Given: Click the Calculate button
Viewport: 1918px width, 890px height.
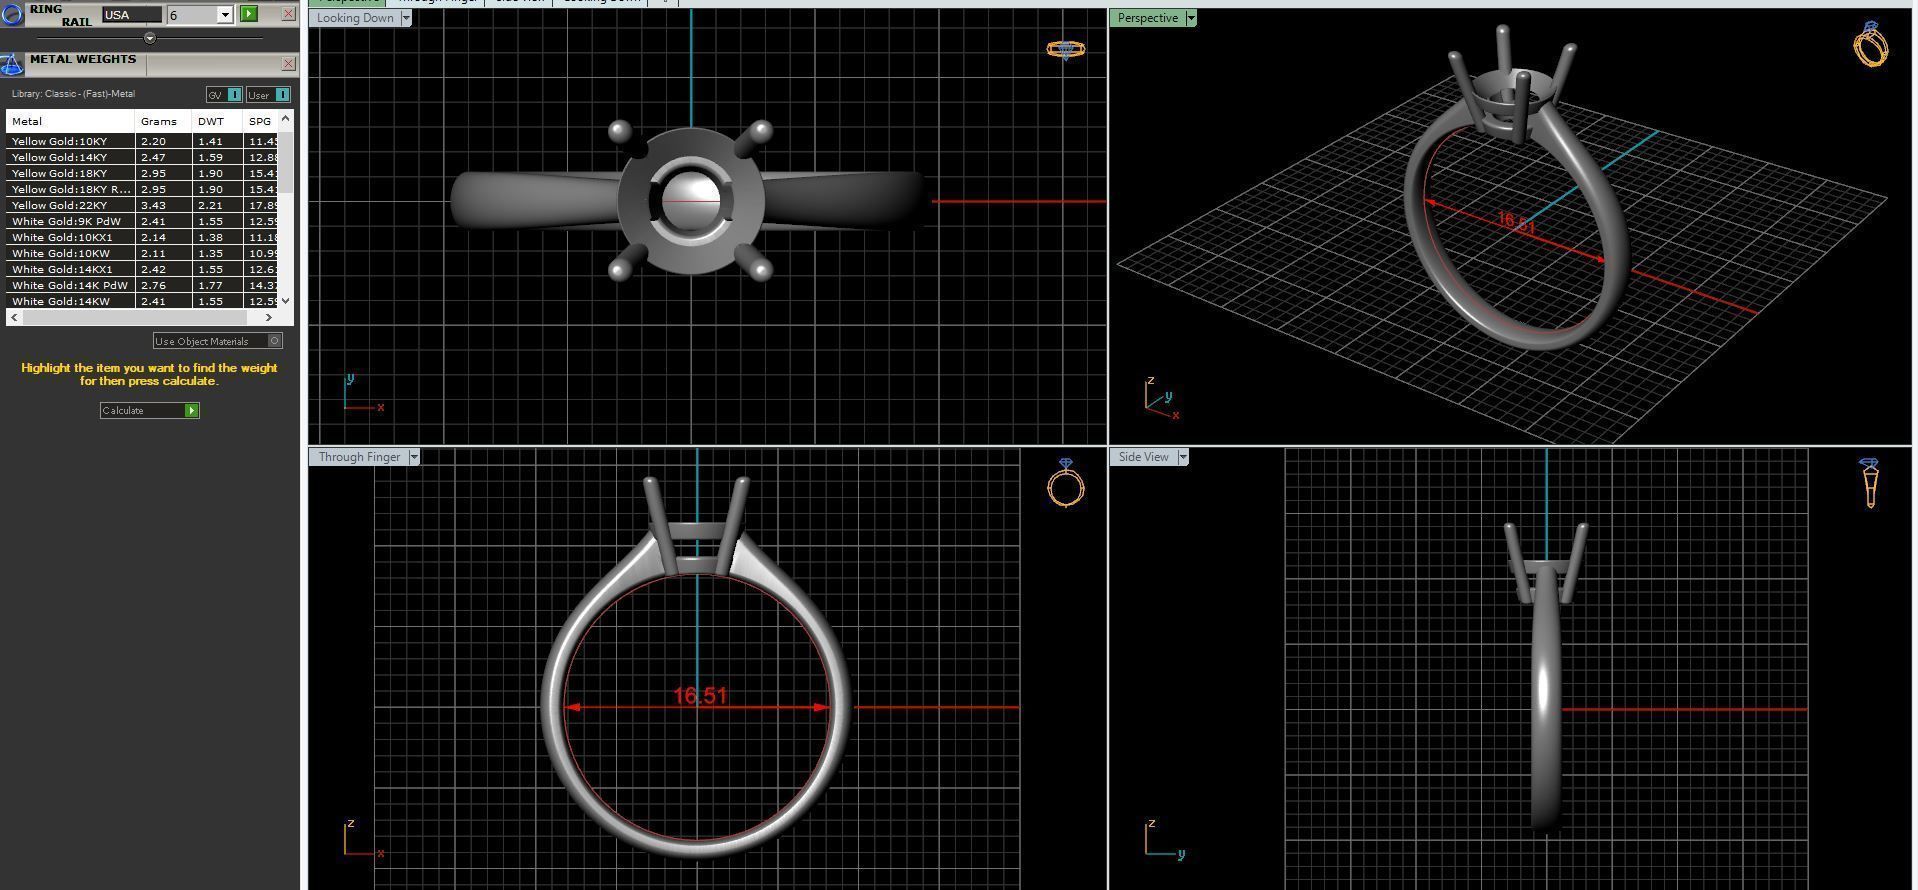Looking at the screenshot, I should [x=150, y=411].
